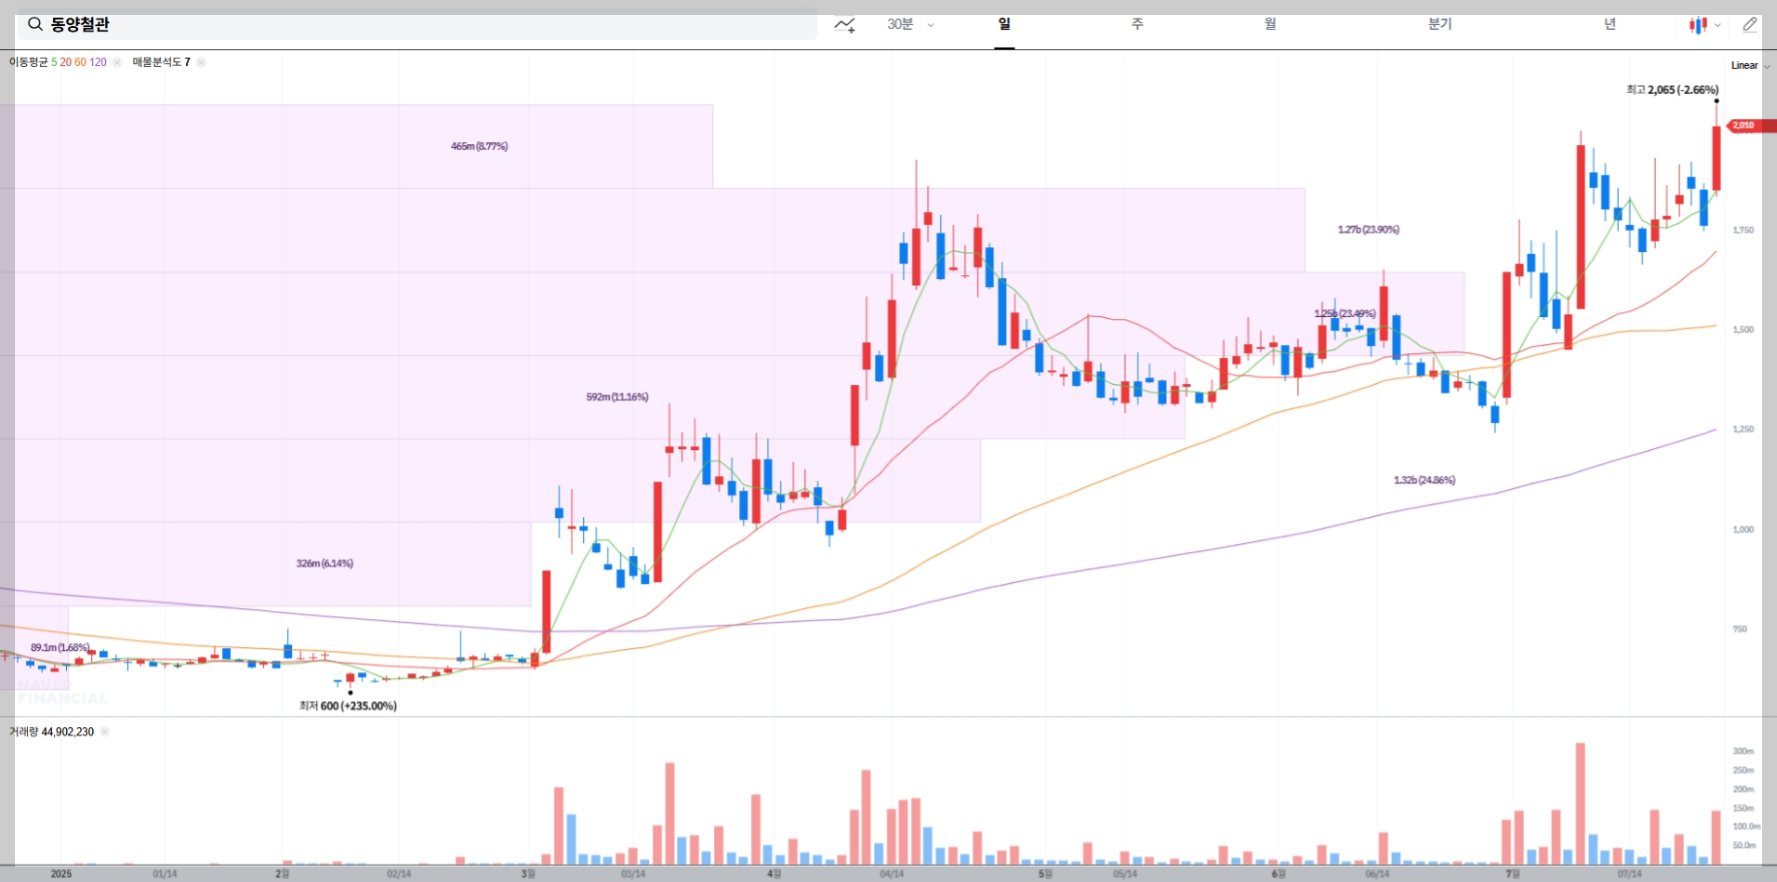Image resolution: width=1777 pixels, height=882 pixels.
Task: Click the red 2,010 current price tag
Action: (x=1751, y=125)
